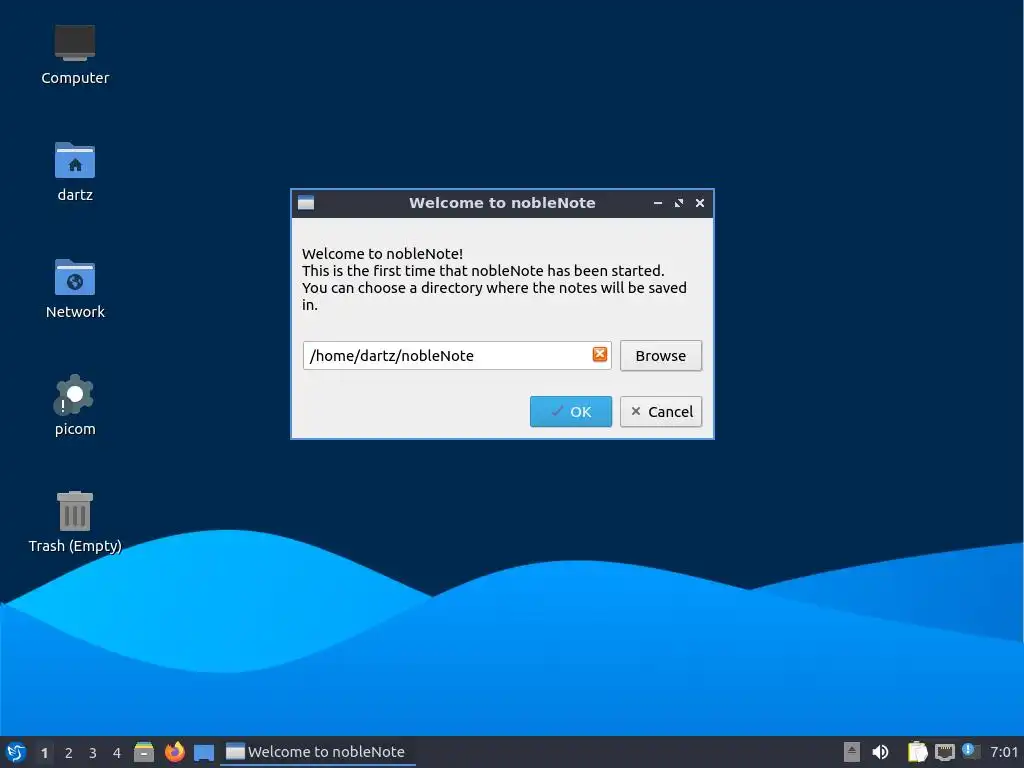Screen dimensions: 1024x768
Task: Click the 7:01 panel clock
Action: pyautogui.click(x=1004, y=752)
